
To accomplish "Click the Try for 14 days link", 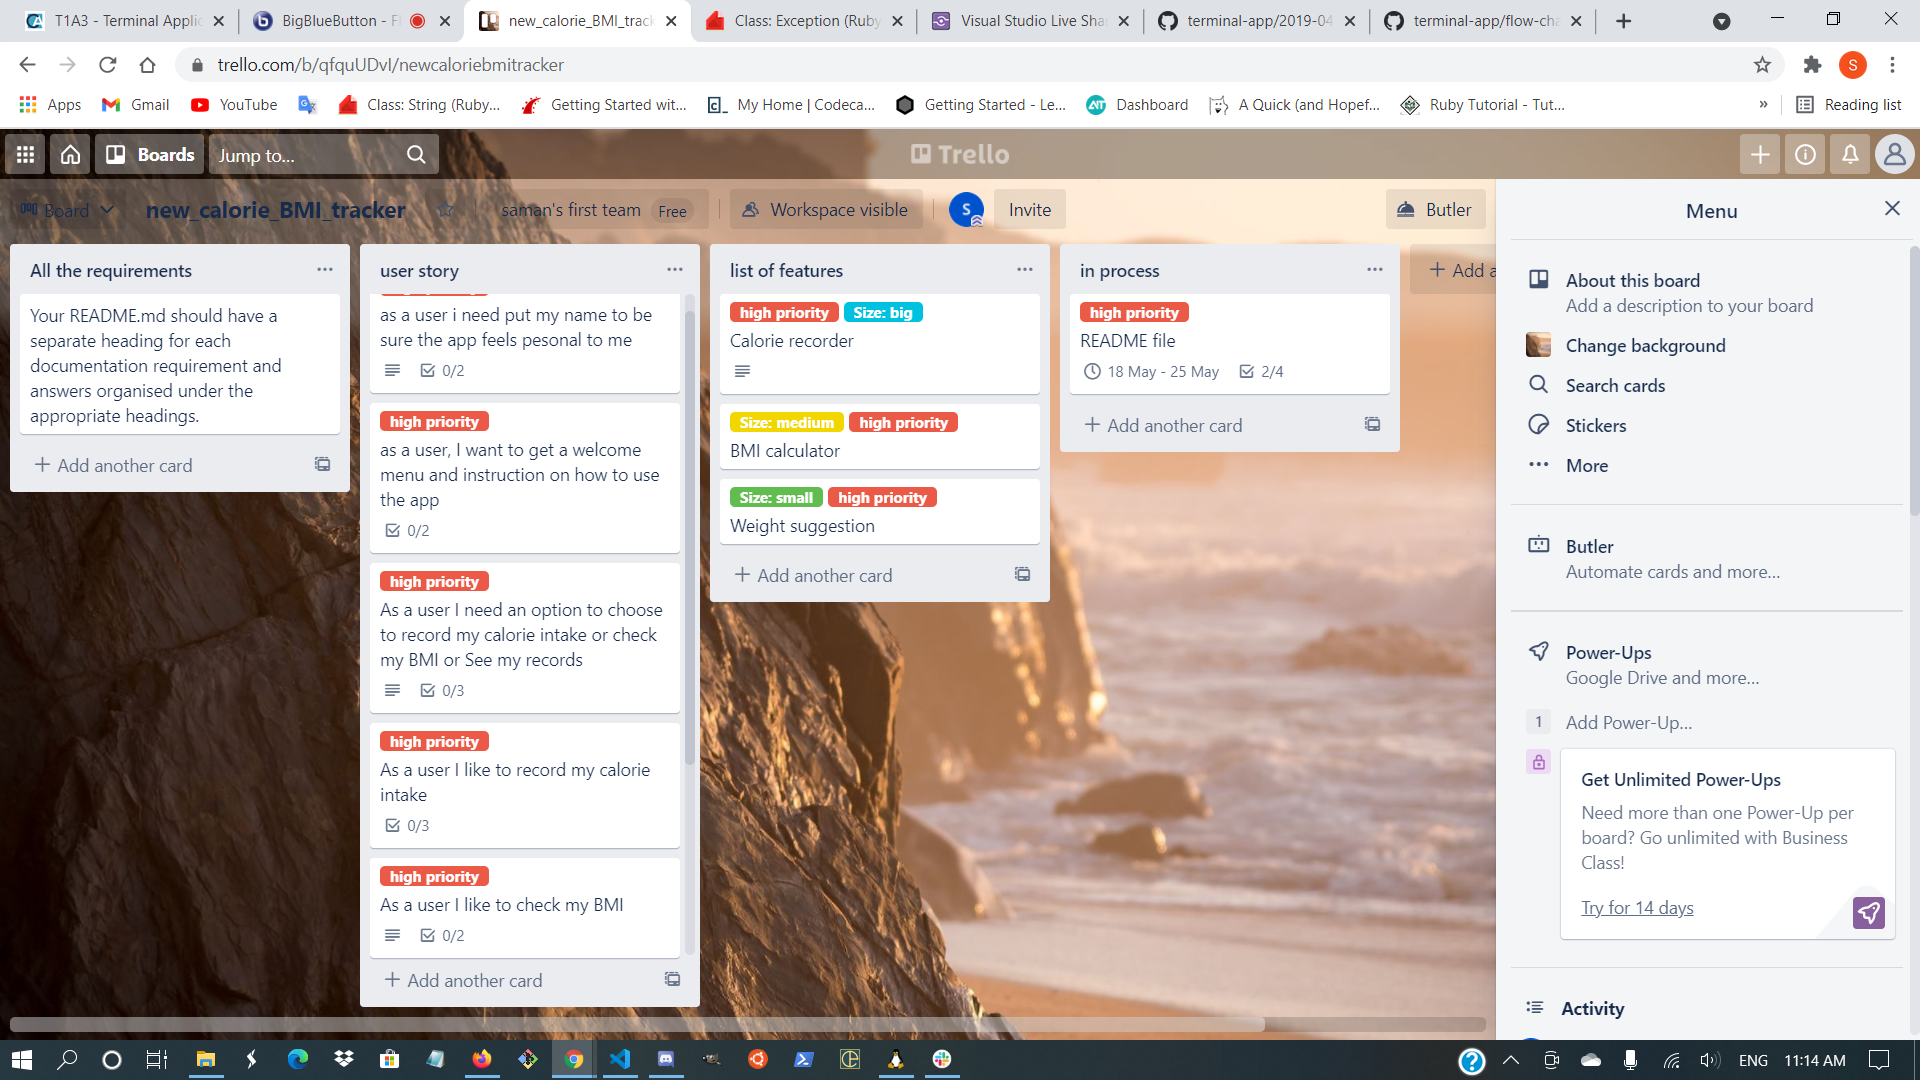I will tap(1636, 908).
